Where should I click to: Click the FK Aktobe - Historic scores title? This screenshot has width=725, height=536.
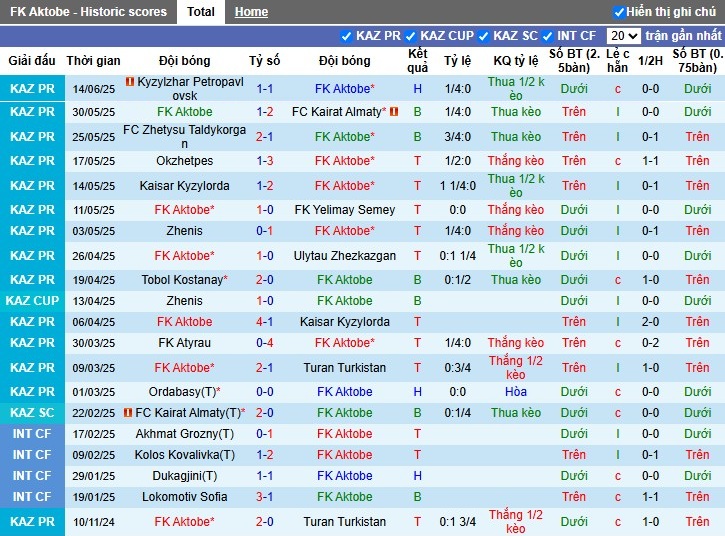(88, 12)
